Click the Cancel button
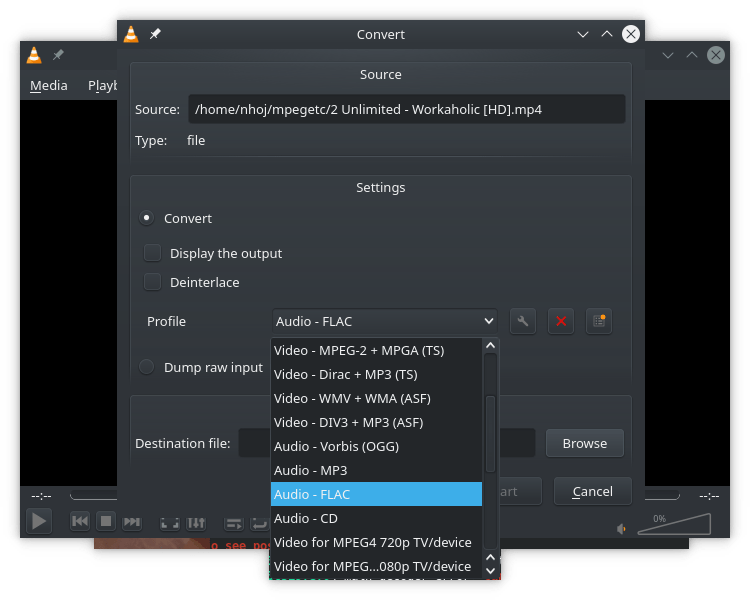Screen dimensions: 750x600 click(592, 491)
